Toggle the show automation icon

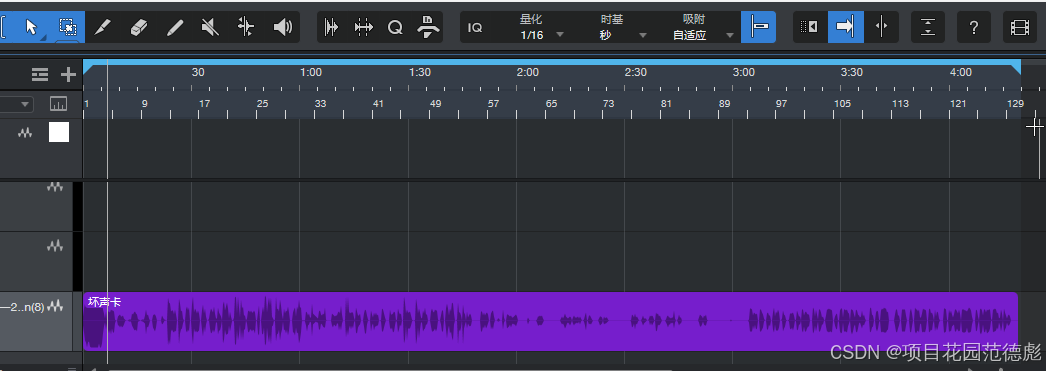tap(59, 104)
